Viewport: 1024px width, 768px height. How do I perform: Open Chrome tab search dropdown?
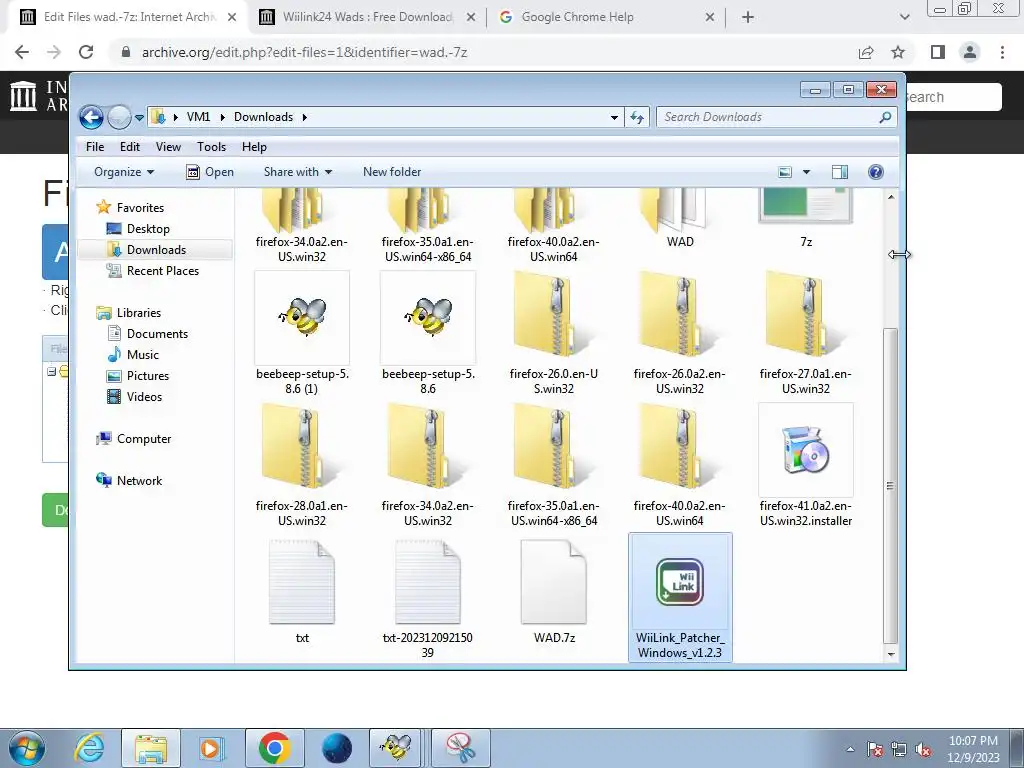904,17
